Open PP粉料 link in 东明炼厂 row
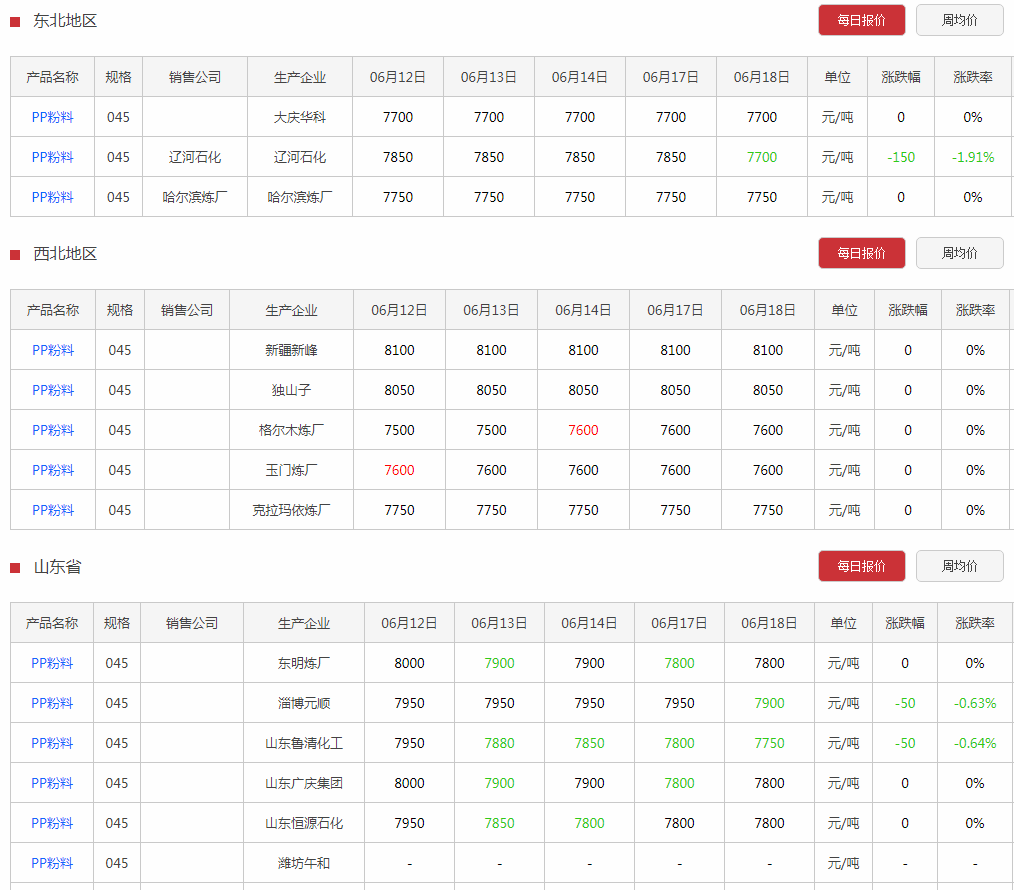 [x=52, y=663]
